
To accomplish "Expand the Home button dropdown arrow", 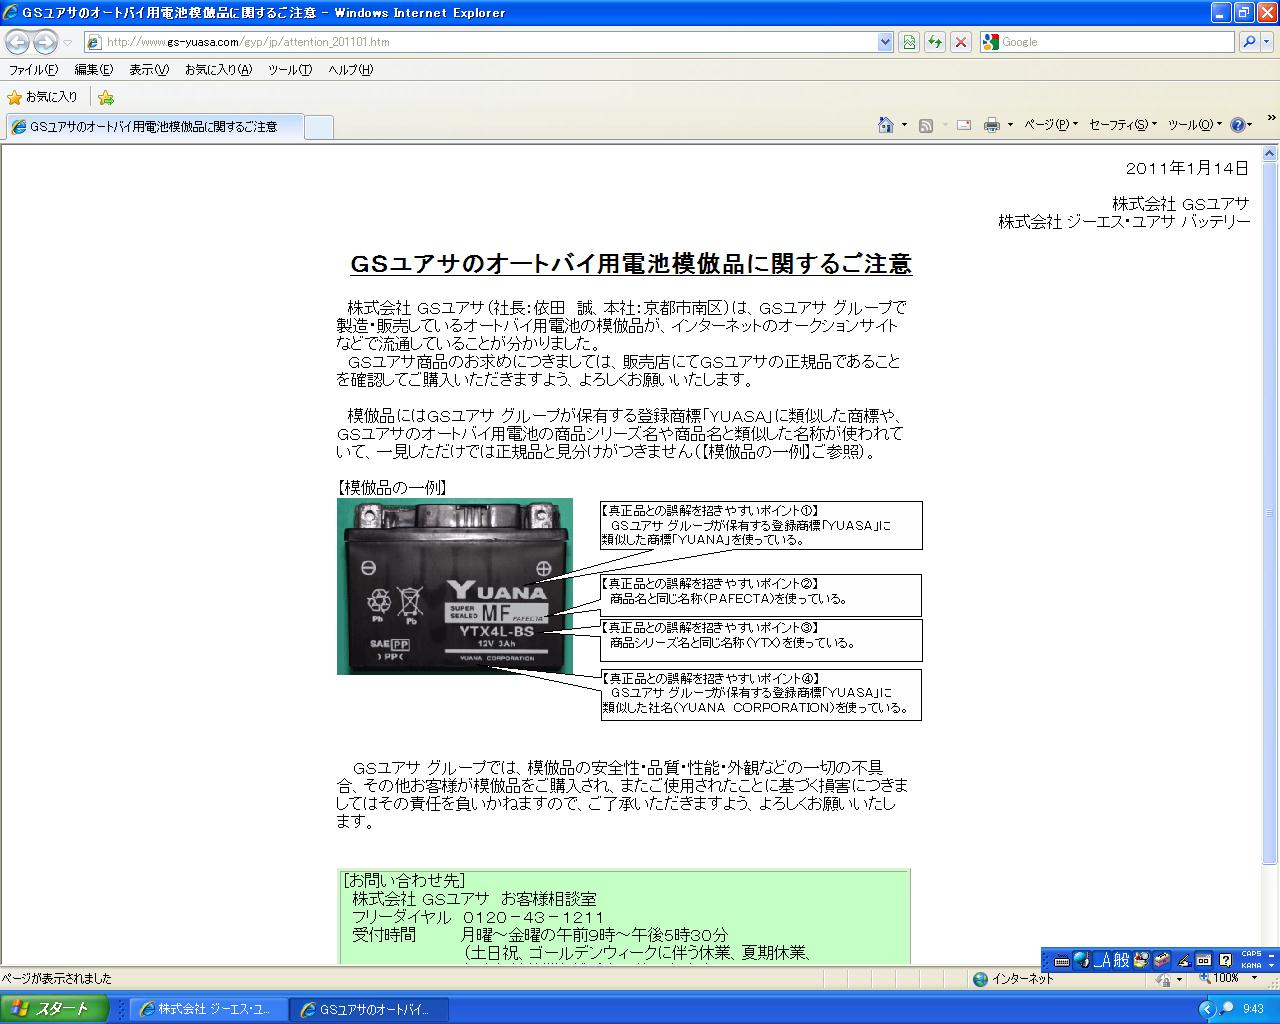I will click(x=904, y=125).
